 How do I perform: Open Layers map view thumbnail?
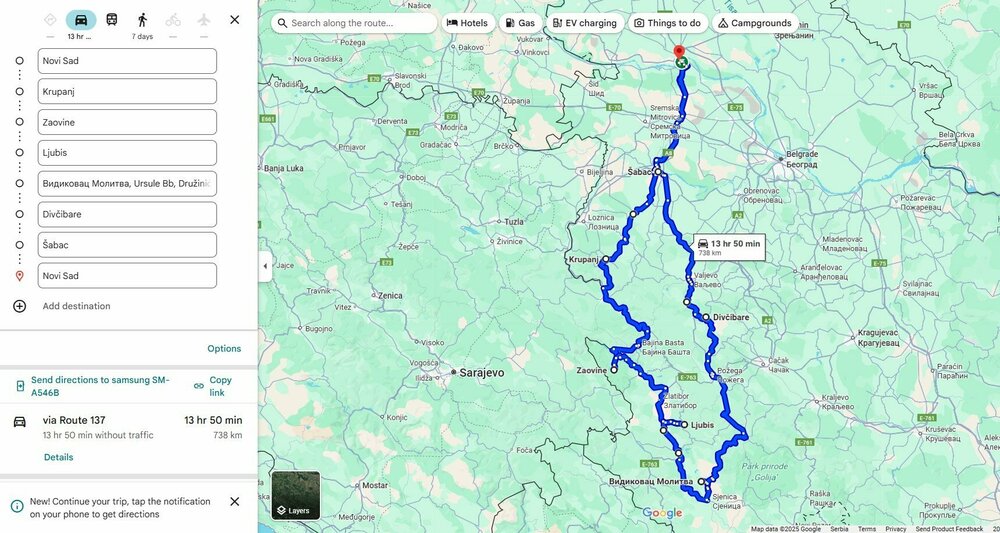(296, 495)
